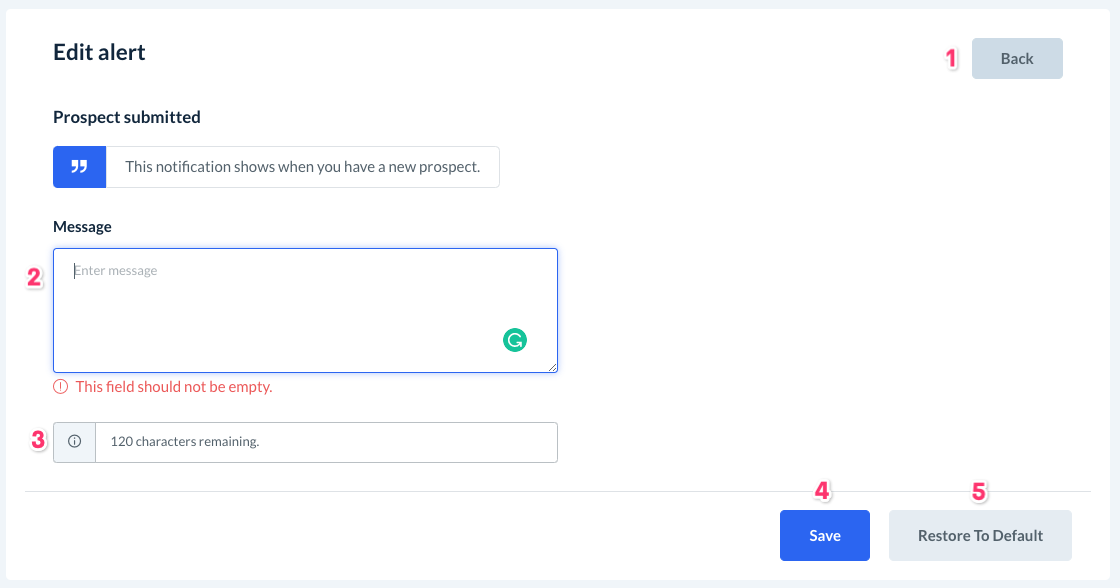Click the green Grammarly icon in the message box
This screenshot has width=1120, height=588.
click(x=514, y=340)
